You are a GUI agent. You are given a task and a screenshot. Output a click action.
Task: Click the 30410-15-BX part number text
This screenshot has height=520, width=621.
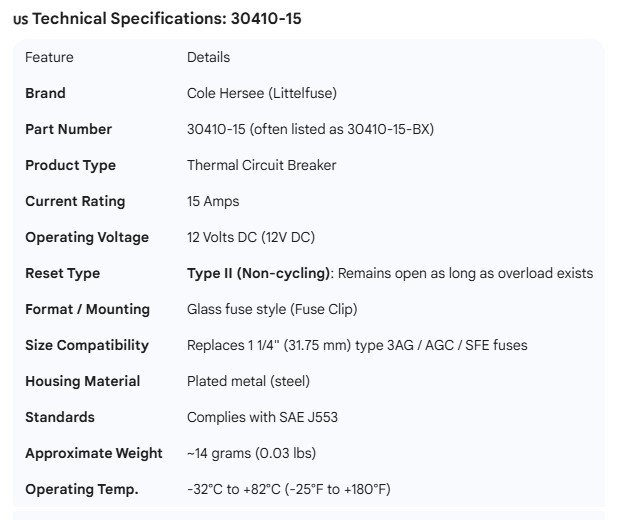click(396, 129)
